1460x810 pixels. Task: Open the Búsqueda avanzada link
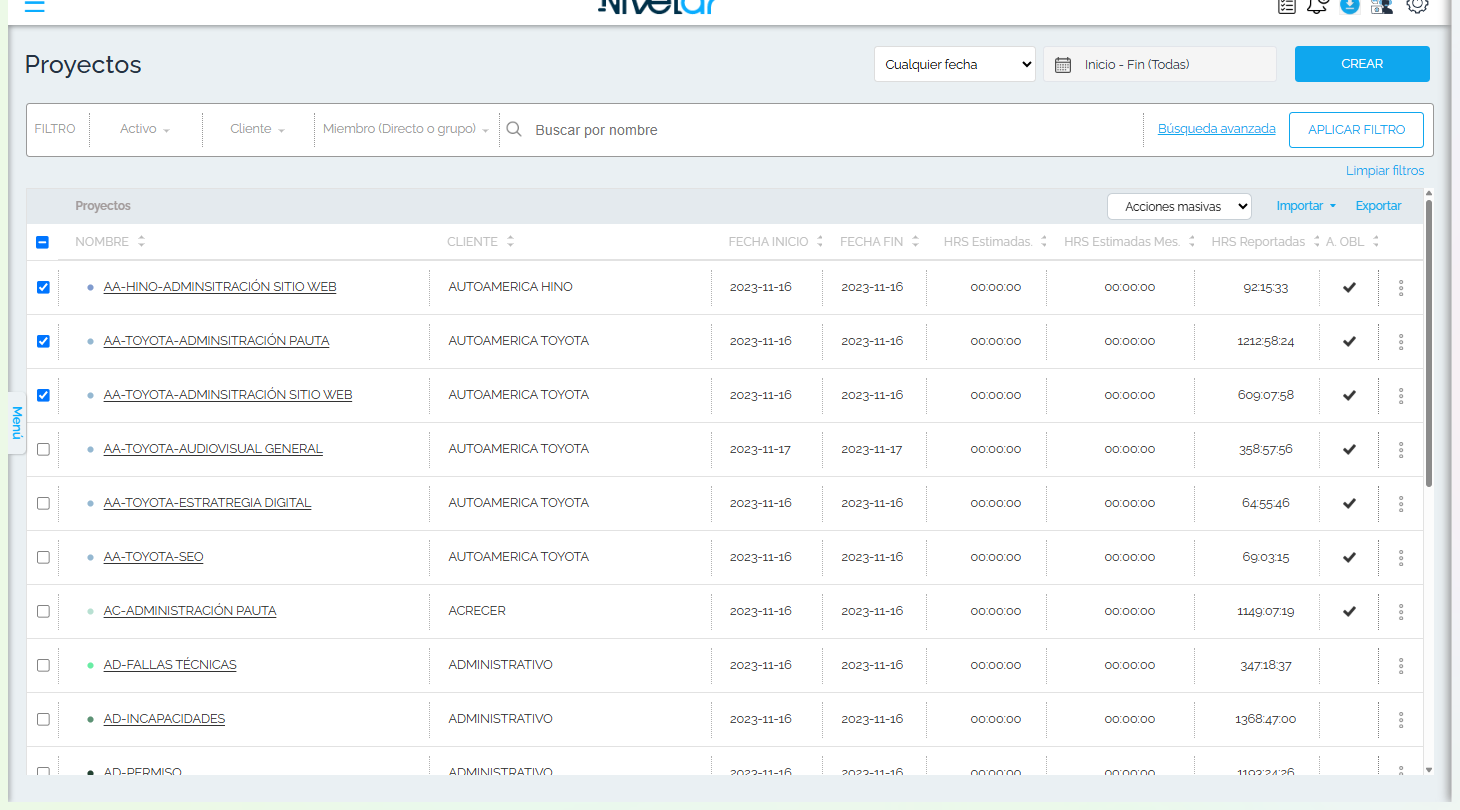coord(1216,129)
